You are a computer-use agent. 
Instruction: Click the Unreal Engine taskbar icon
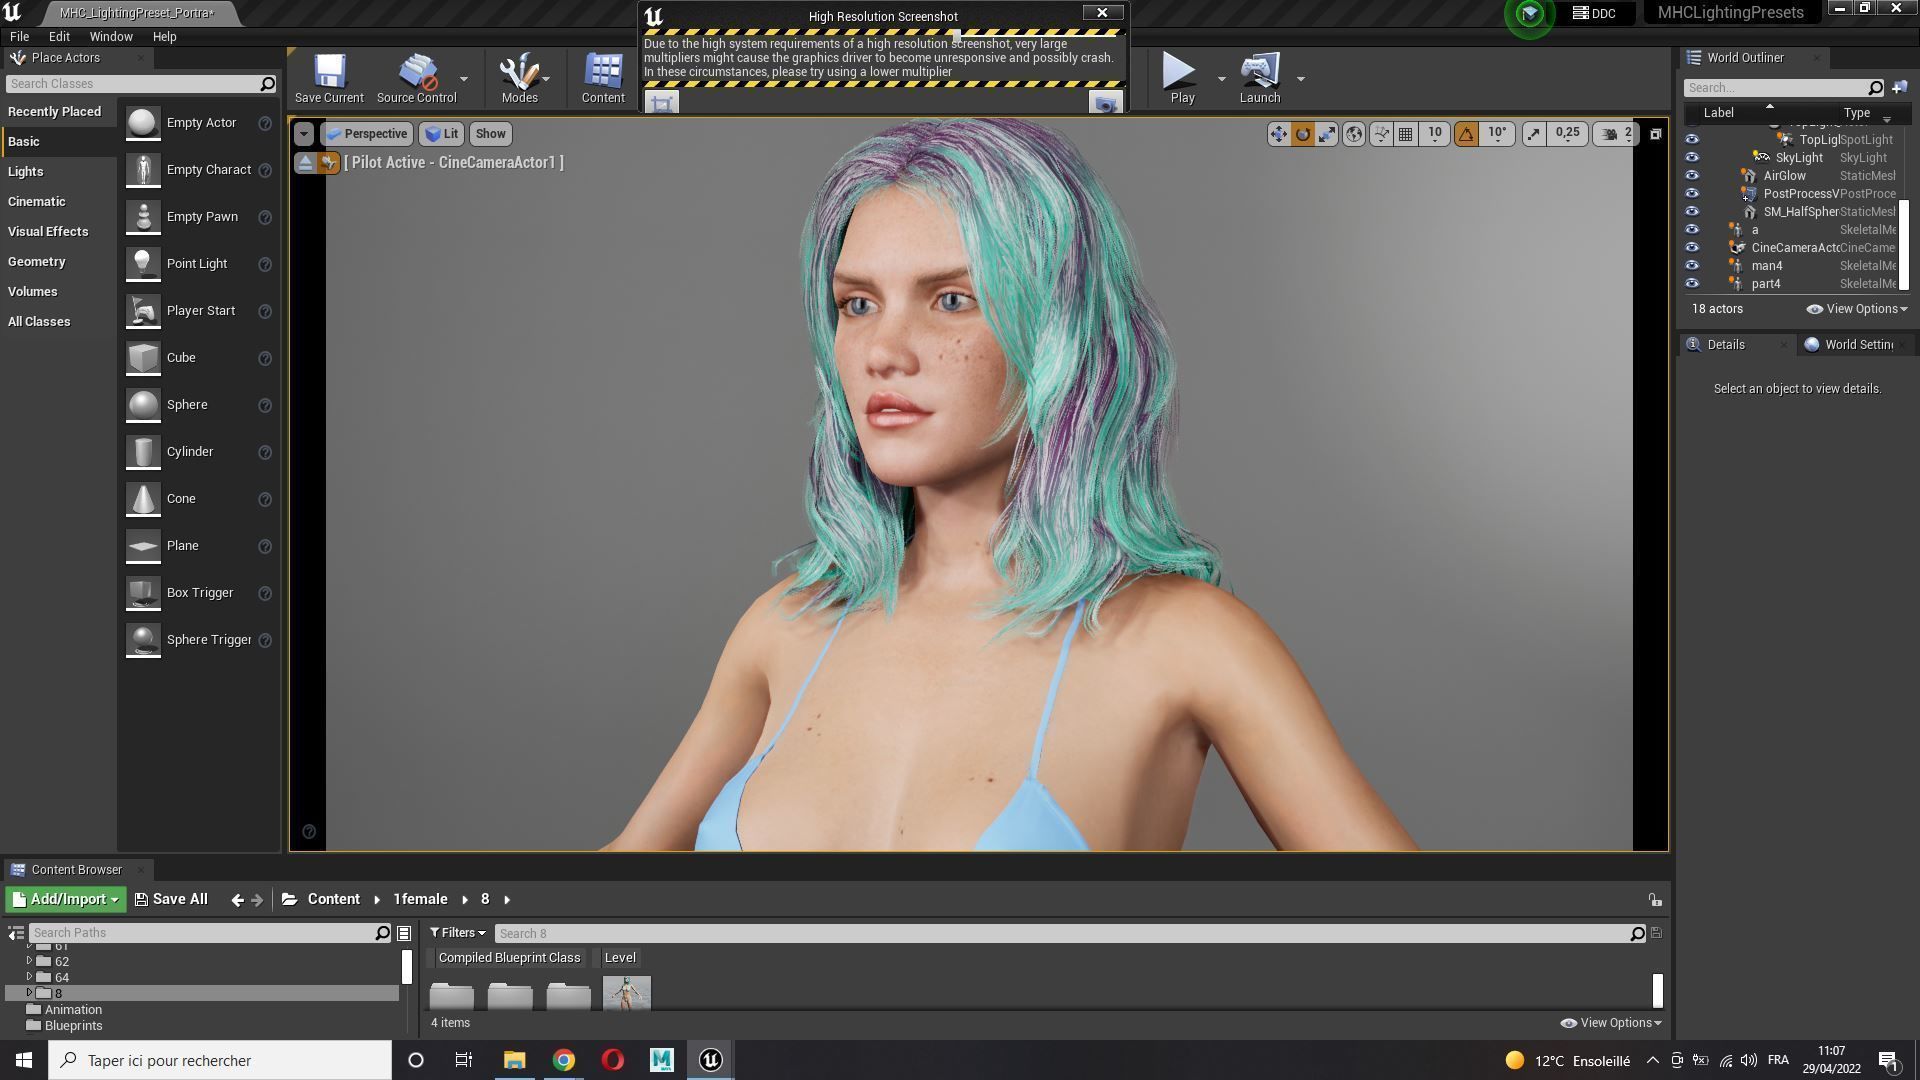(711, 1060)
